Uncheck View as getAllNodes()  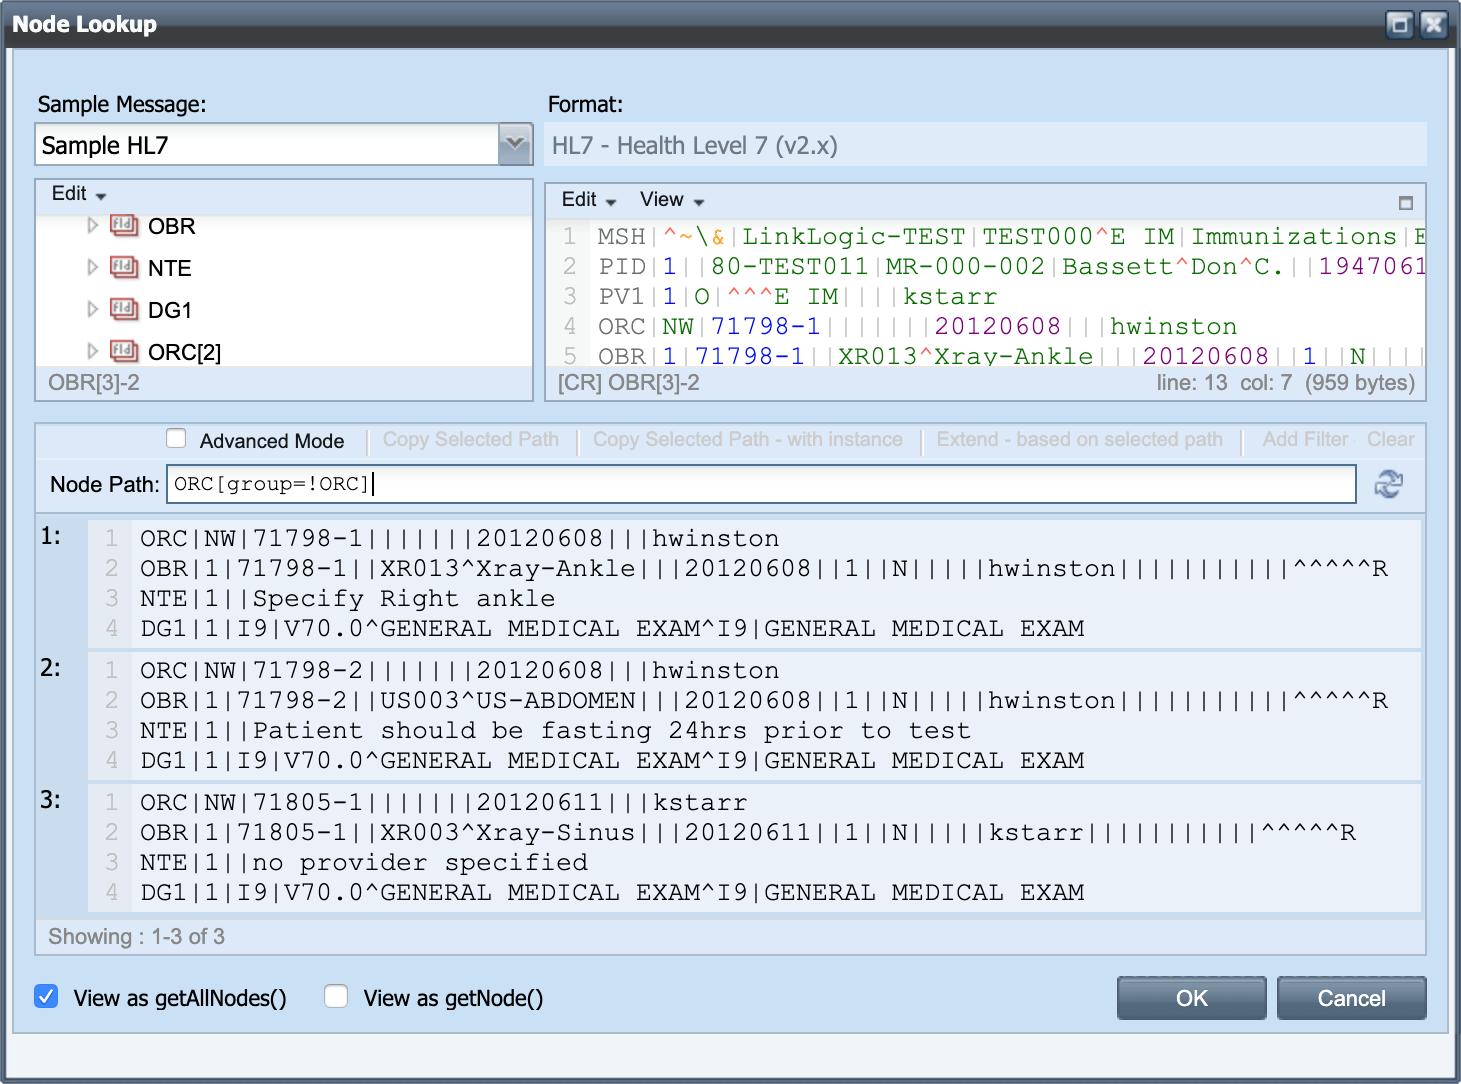point(46,997)
